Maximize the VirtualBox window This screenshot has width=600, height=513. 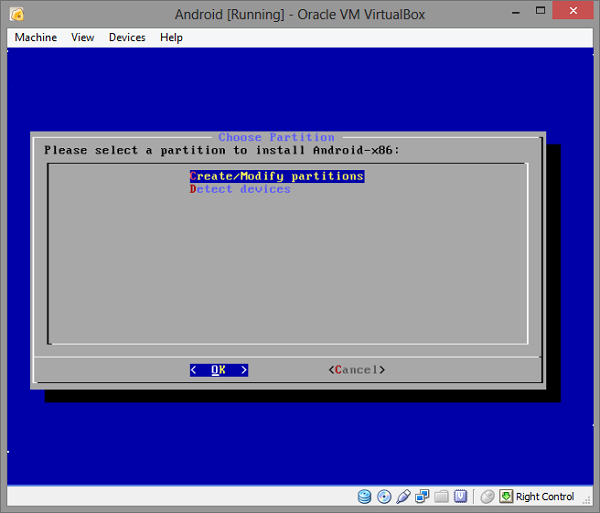[540, 11]
